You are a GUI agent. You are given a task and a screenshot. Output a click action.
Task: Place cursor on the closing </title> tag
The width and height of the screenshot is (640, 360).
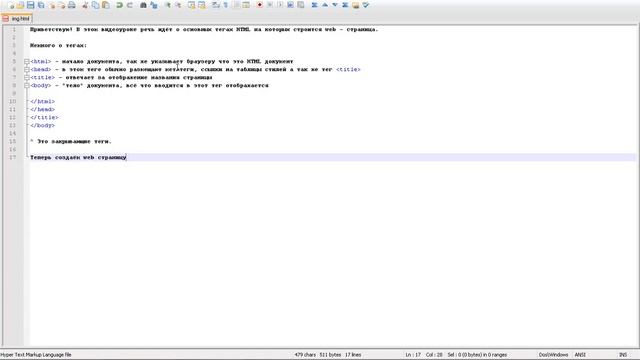pyautogui.click(x=44, y=118)
